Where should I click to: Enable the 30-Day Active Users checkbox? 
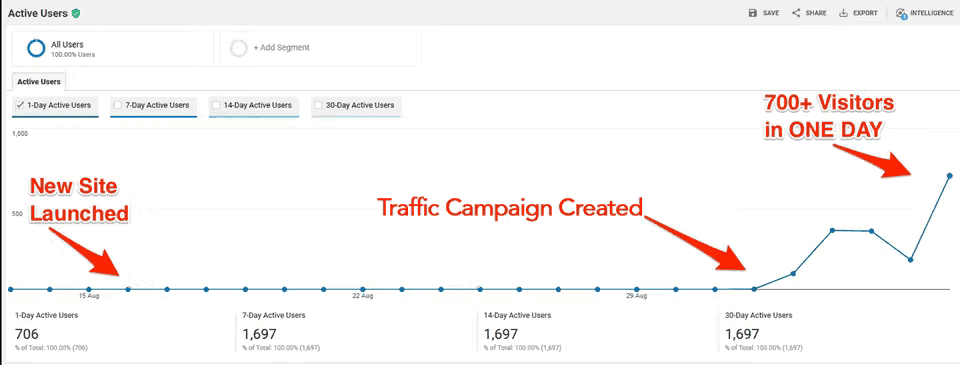pos(318,105)
